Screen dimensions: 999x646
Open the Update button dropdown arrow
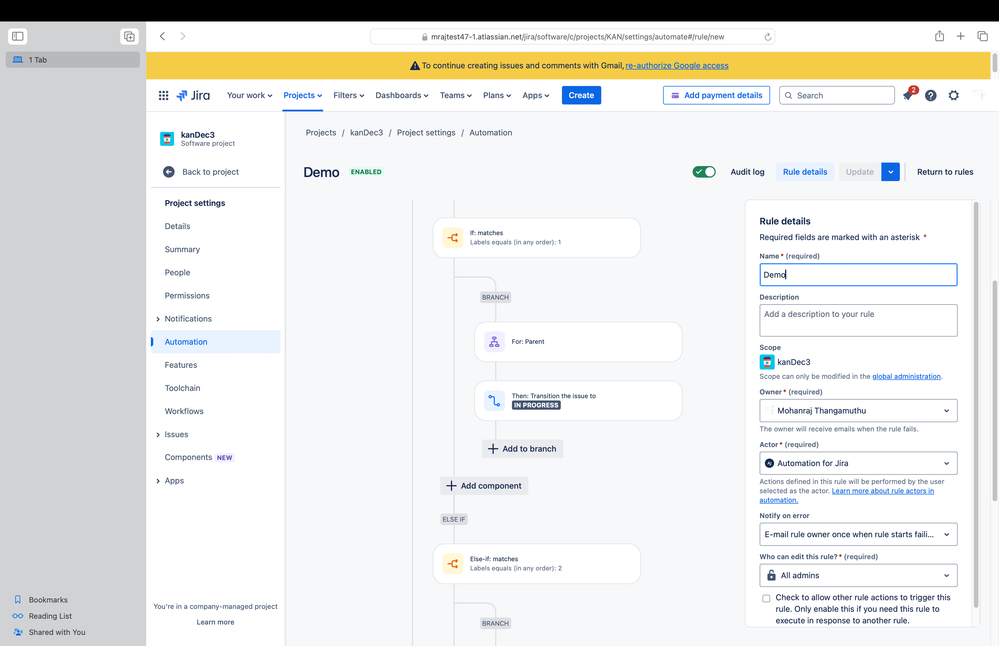pyautogui.click(x=891, y=172)
